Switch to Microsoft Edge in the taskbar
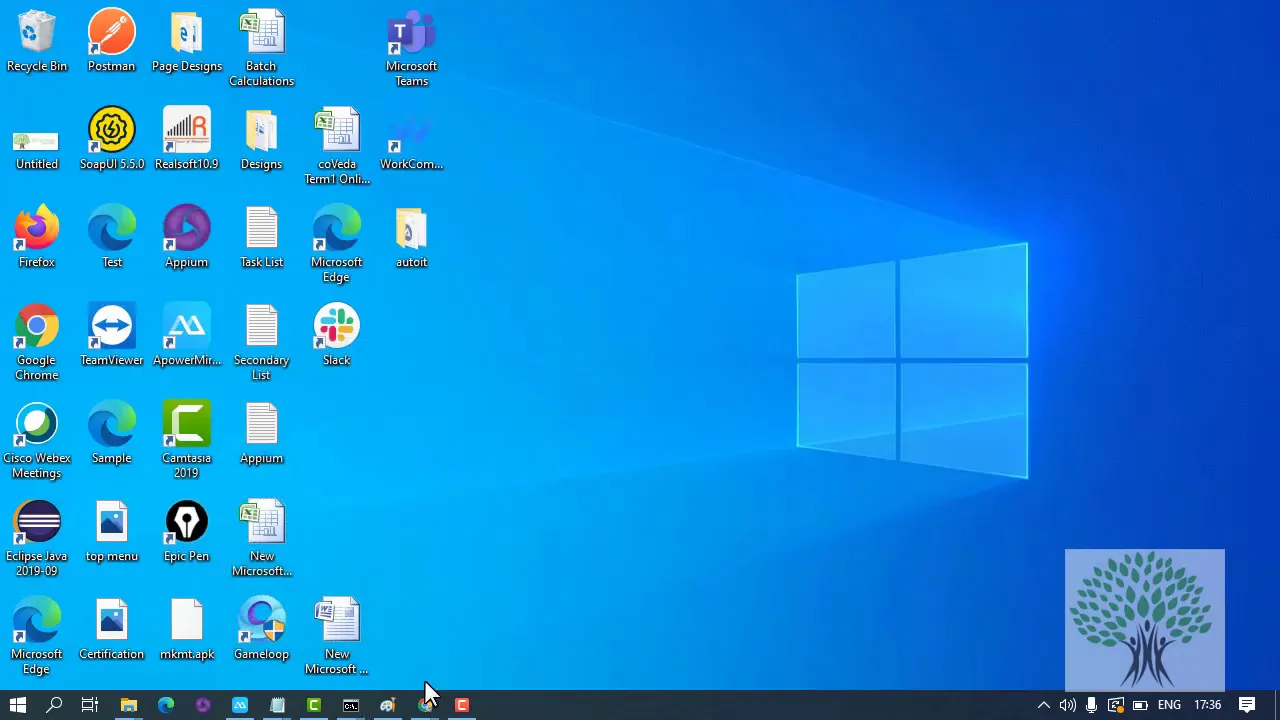 [x=165, y=705]
